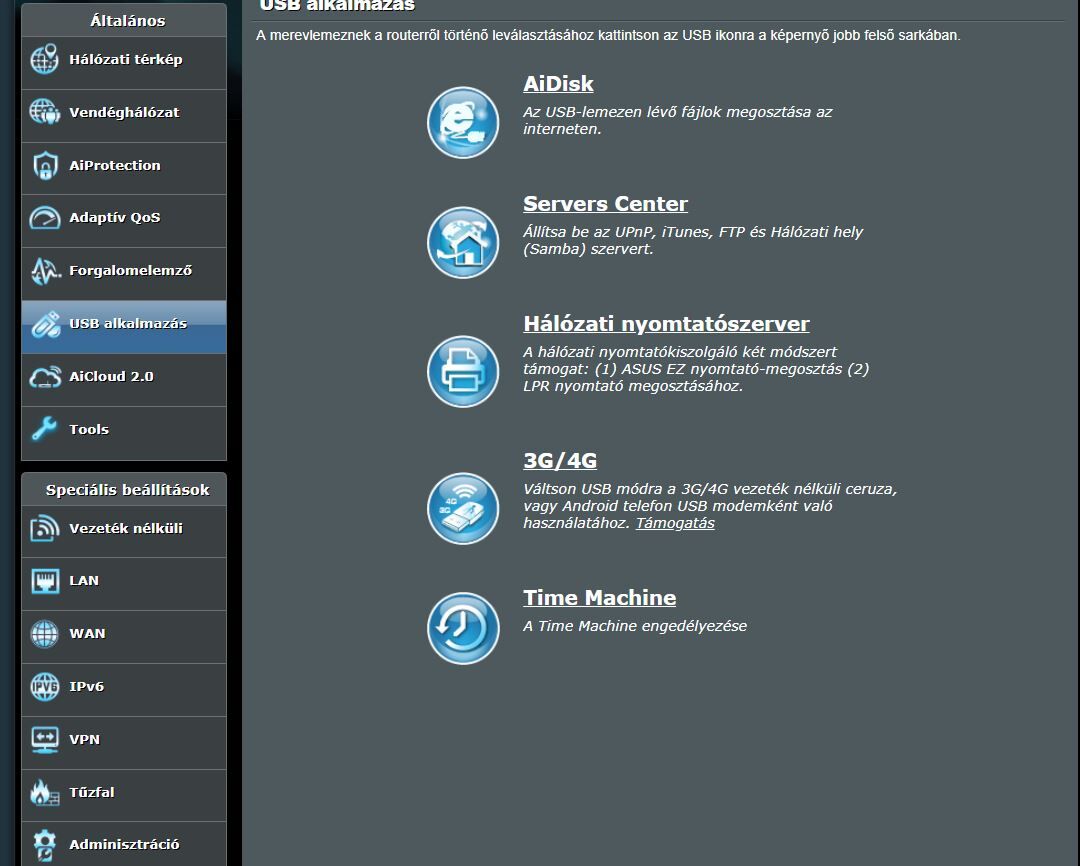
Task: Open the Vezeték nélküli settings label
Action: point(126,528)
